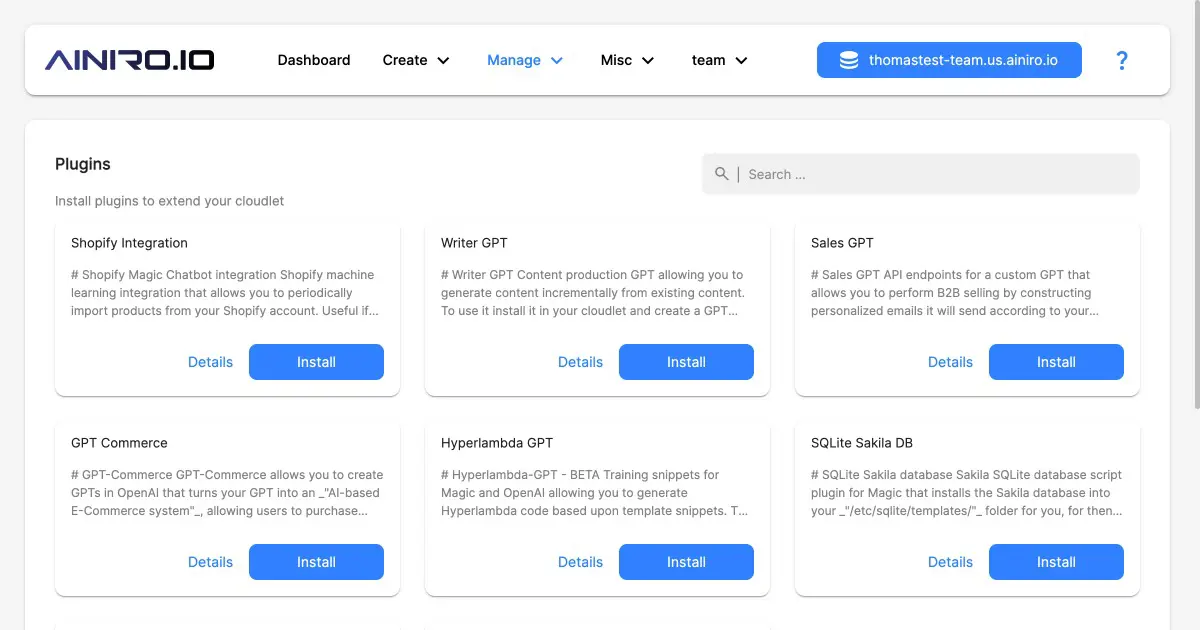Screen dimensions: 1200x630
Task: Open the Misc menu
Action: click(628, 60)
